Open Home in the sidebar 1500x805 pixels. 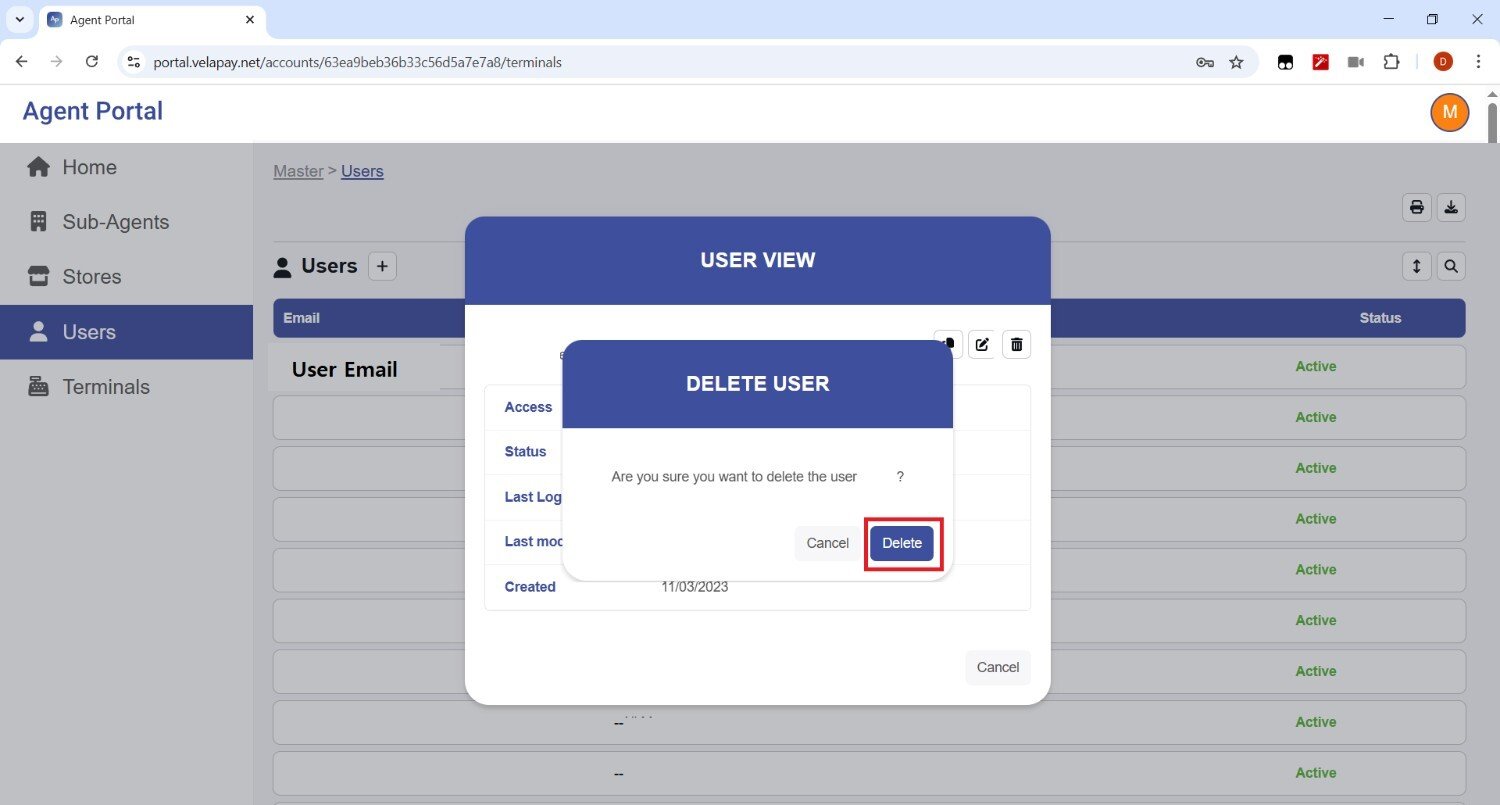pos(89,167)
